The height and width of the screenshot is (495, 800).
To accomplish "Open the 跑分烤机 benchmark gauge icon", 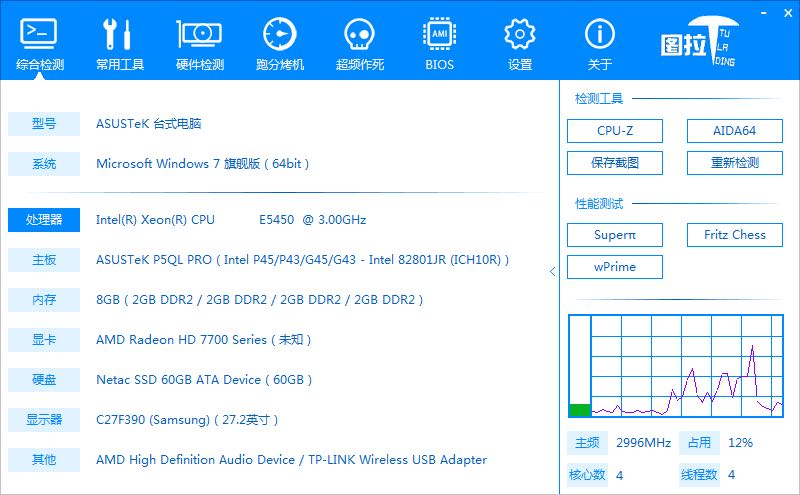I will click(x=280, y=34).
